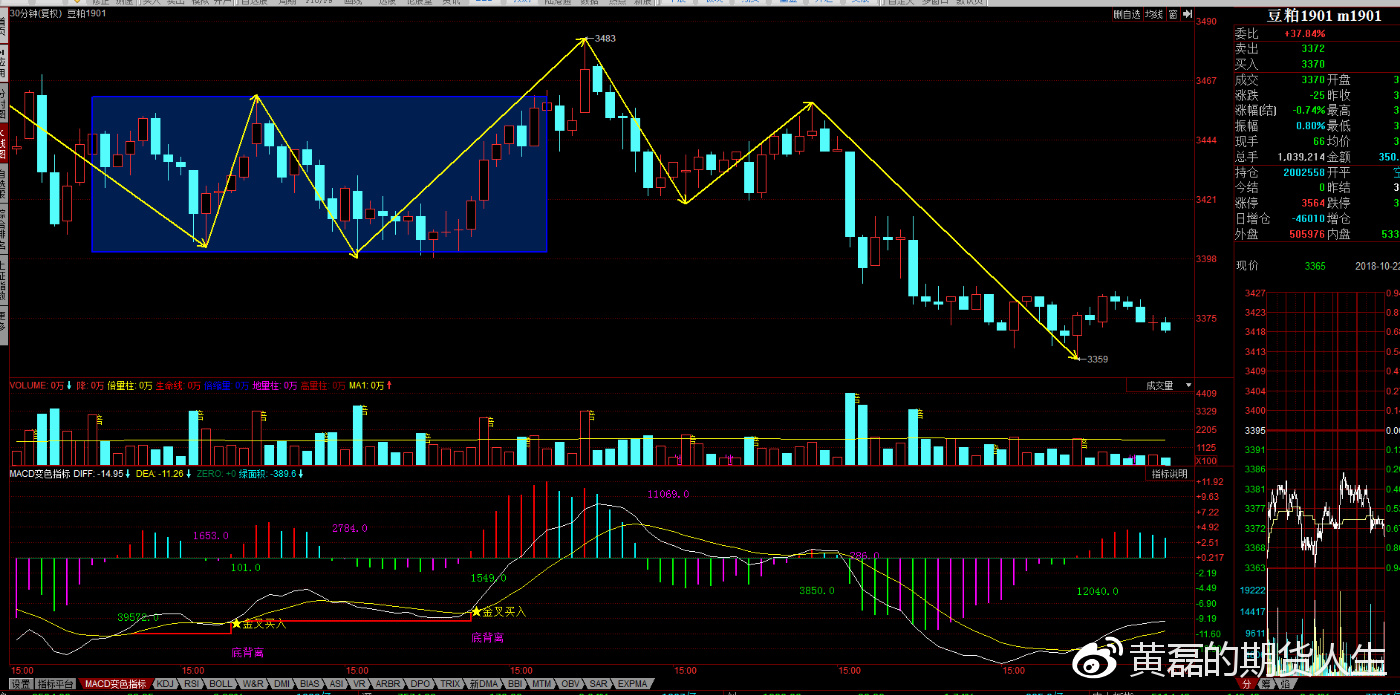Click the 涨跌 value -25
Screen dimensions: 1400x695
(x=1316, y=95)
